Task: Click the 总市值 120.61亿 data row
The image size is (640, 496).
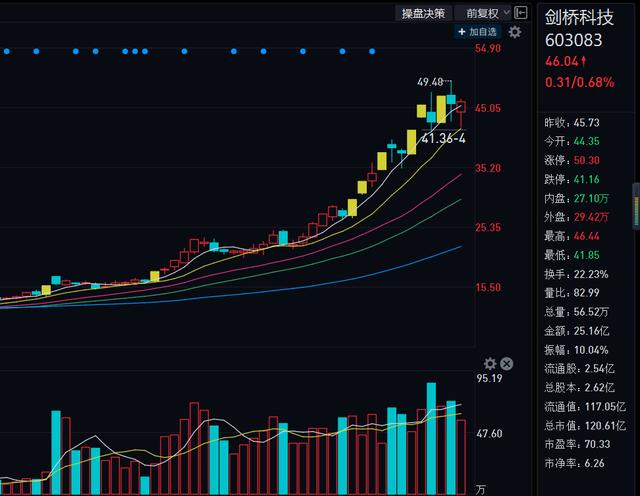Action: pos(585,425)
